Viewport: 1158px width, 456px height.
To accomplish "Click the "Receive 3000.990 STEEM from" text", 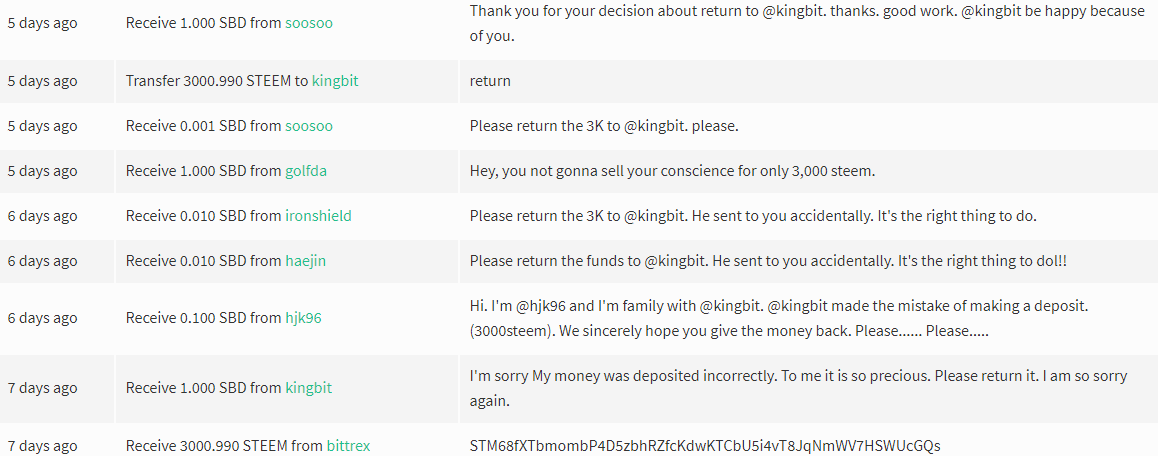I will 224,446.
